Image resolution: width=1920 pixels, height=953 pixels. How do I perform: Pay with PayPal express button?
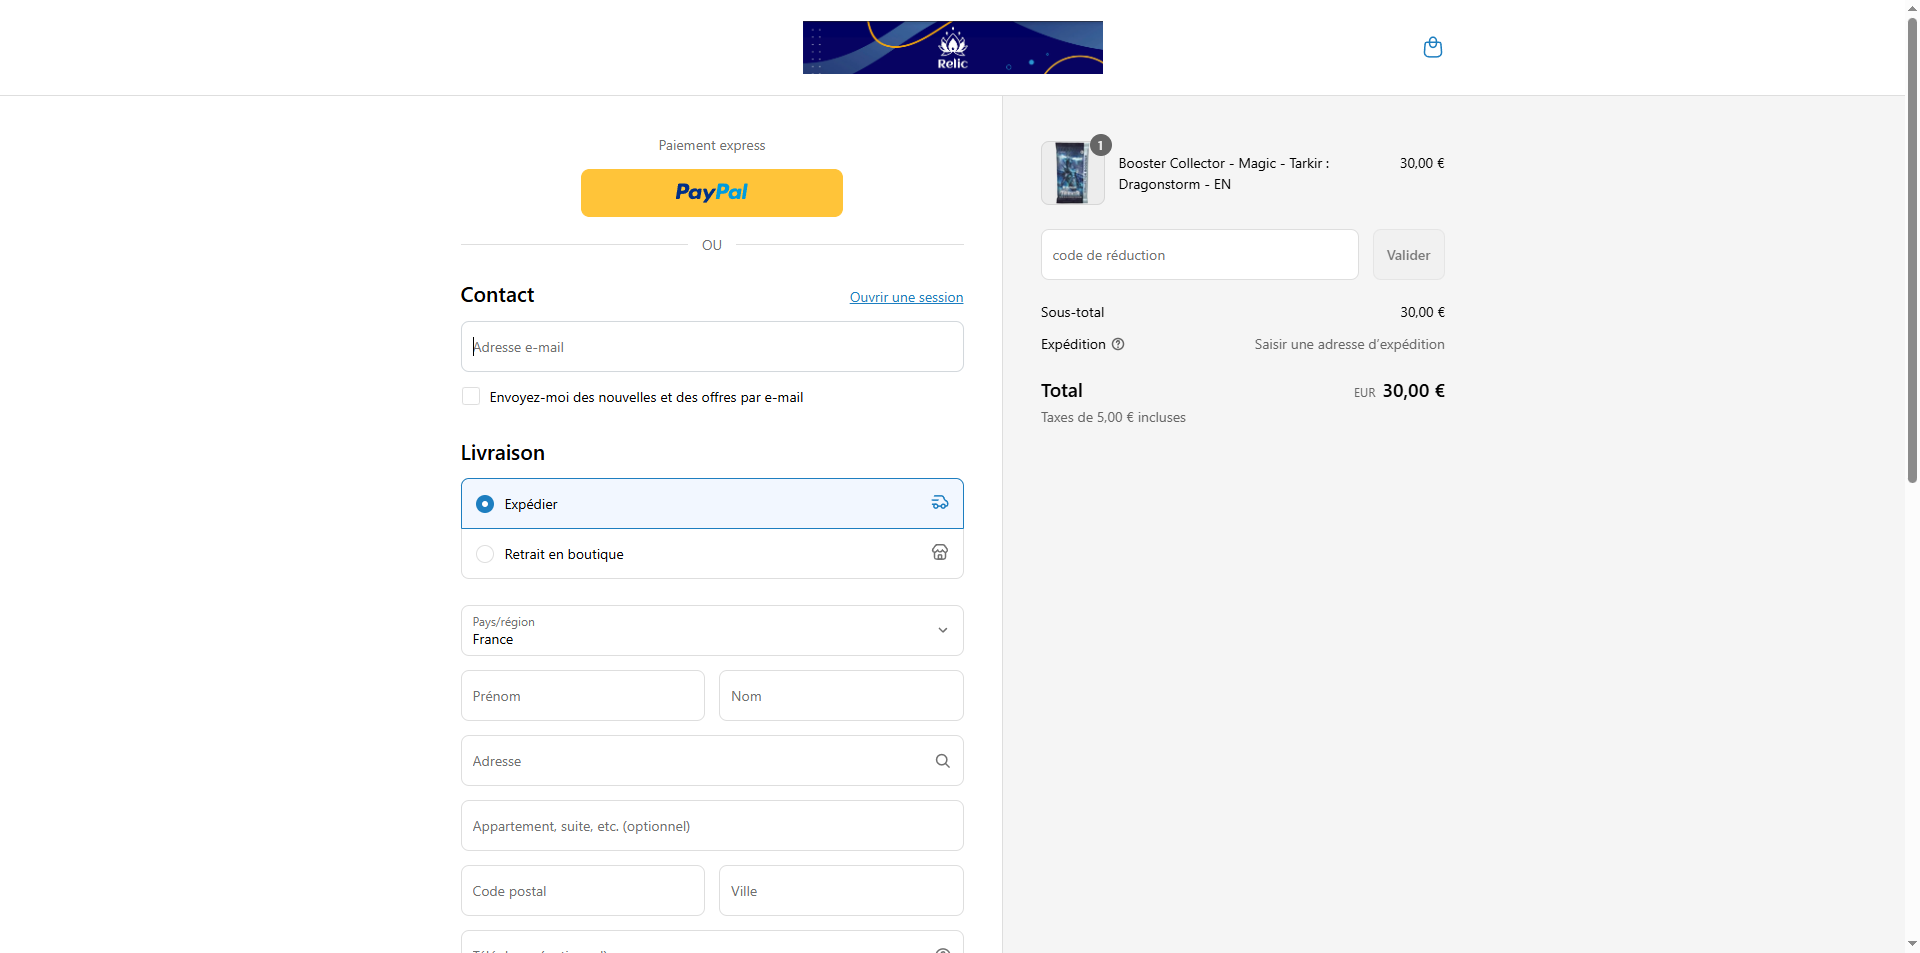(711, 193)
